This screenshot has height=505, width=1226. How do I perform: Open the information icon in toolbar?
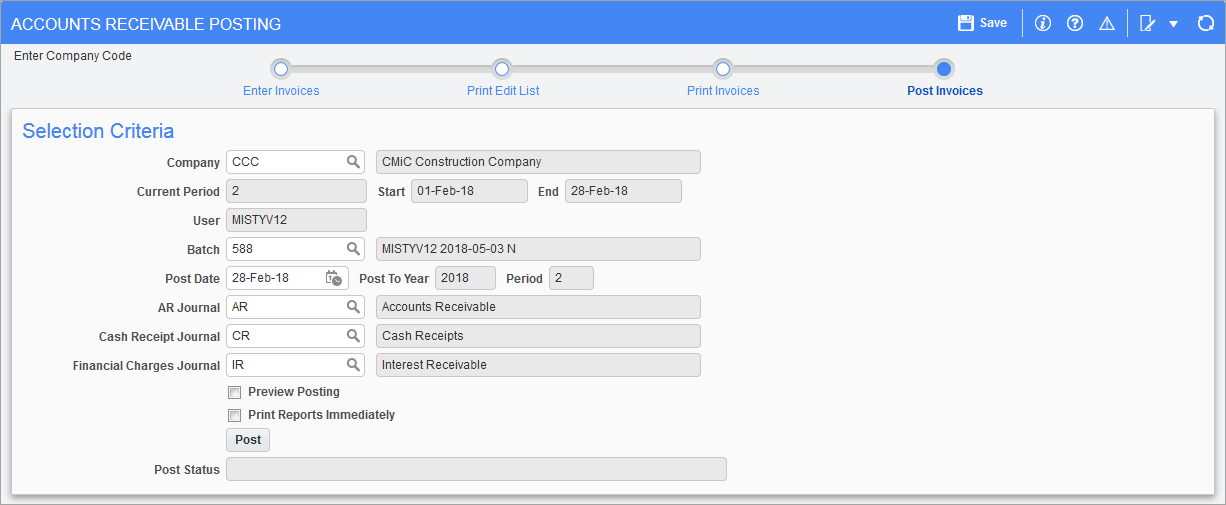(1043, 23)
